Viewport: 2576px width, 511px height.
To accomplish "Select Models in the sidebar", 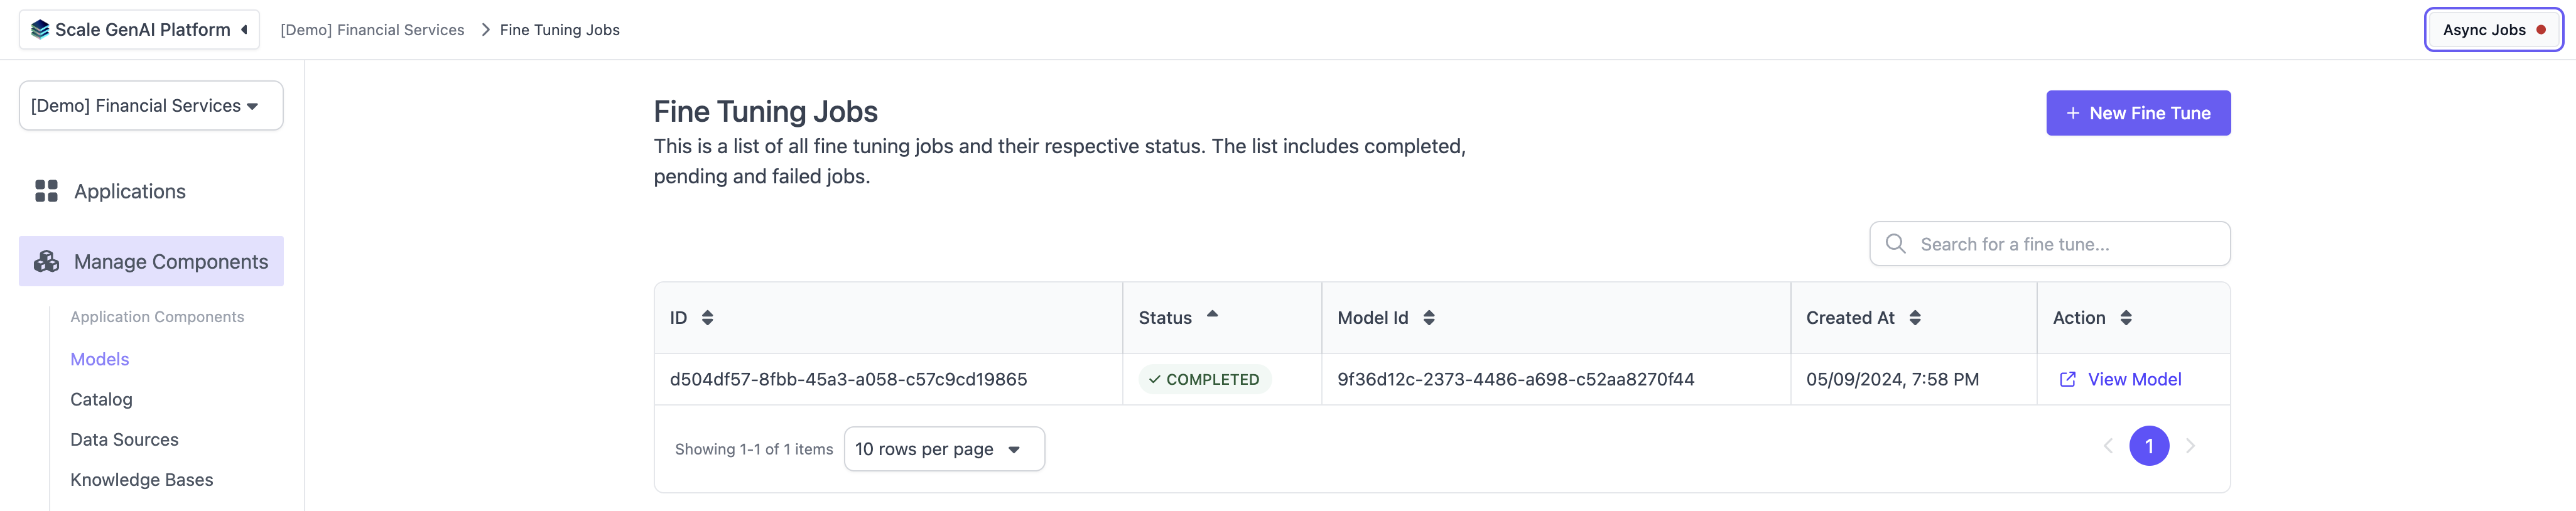I will pyautogui.click(x=100, y=359).
